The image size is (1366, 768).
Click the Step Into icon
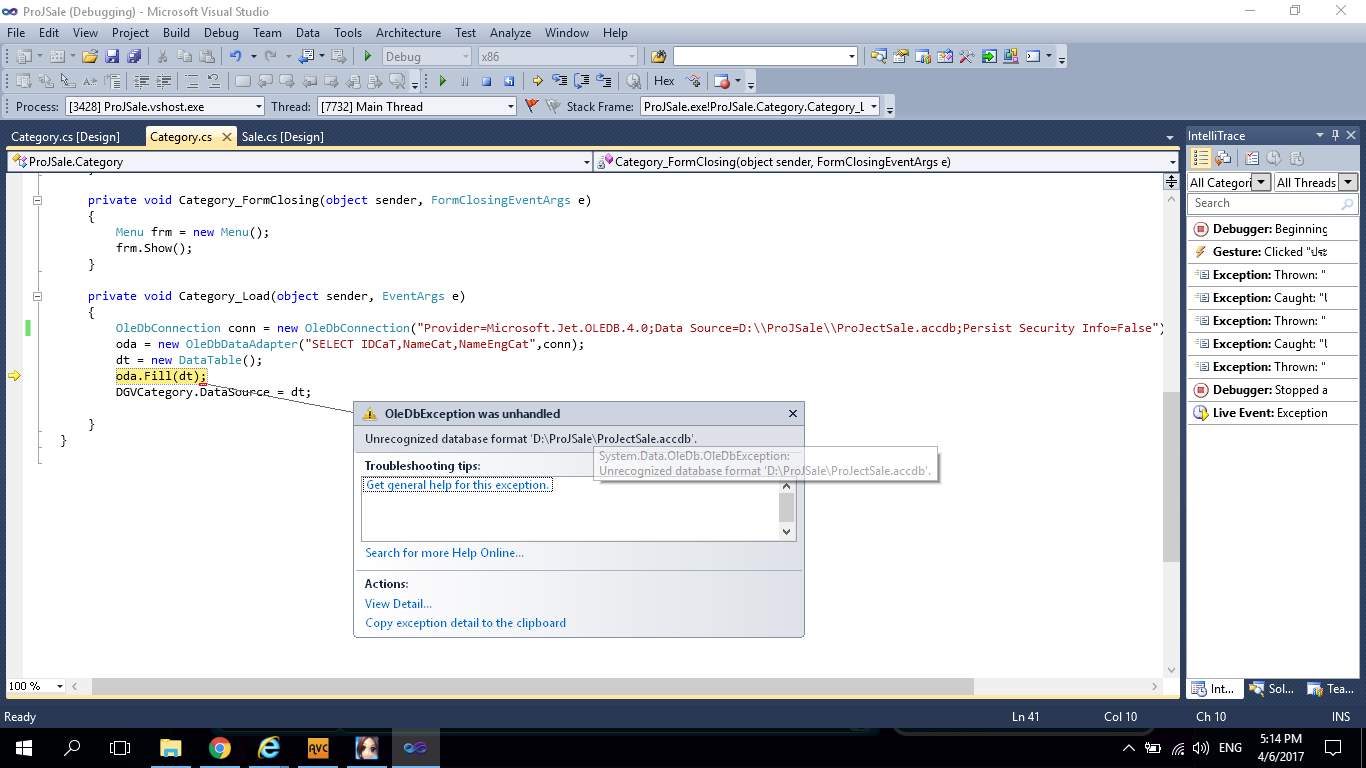click(x=559, y=80)
